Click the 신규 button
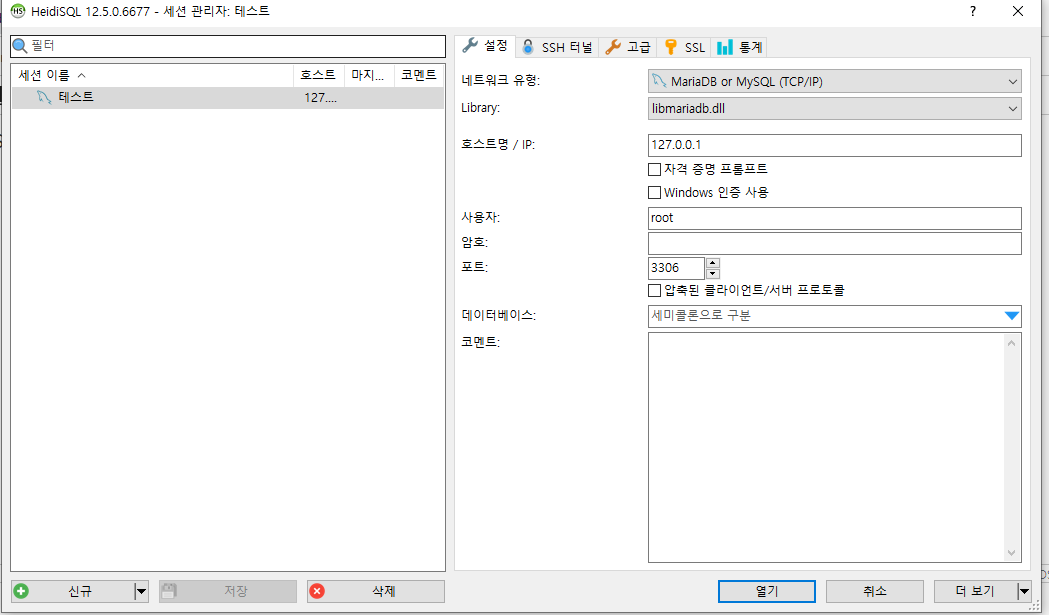Image resolution: width=1049 pixels, height=615 pixels. tap(73, 592)
